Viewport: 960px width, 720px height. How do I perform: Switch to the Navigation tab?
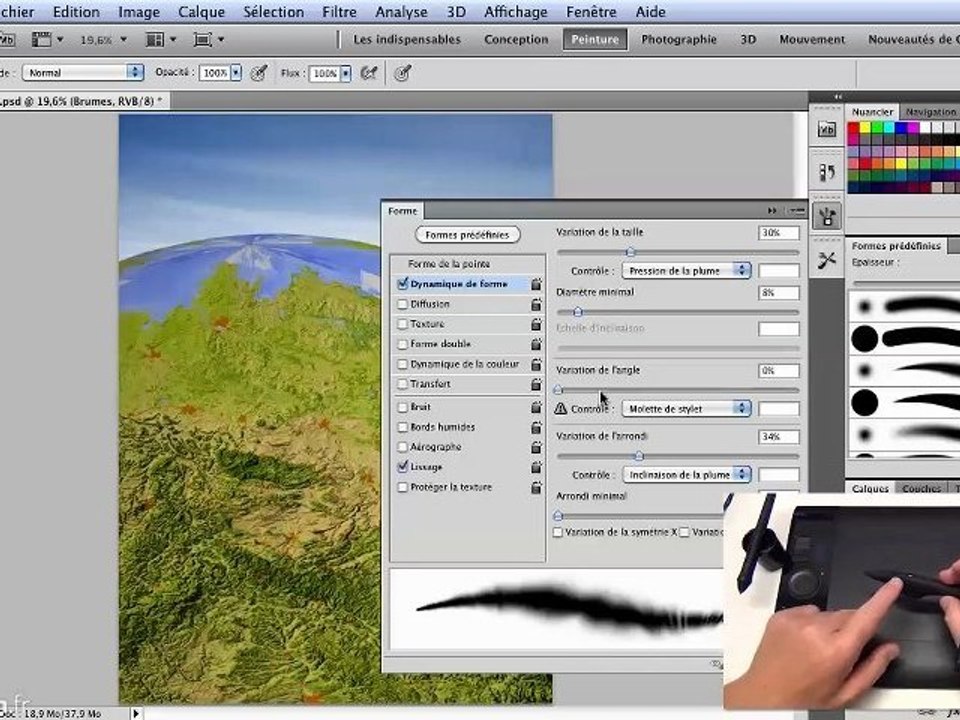click(931, 112)
